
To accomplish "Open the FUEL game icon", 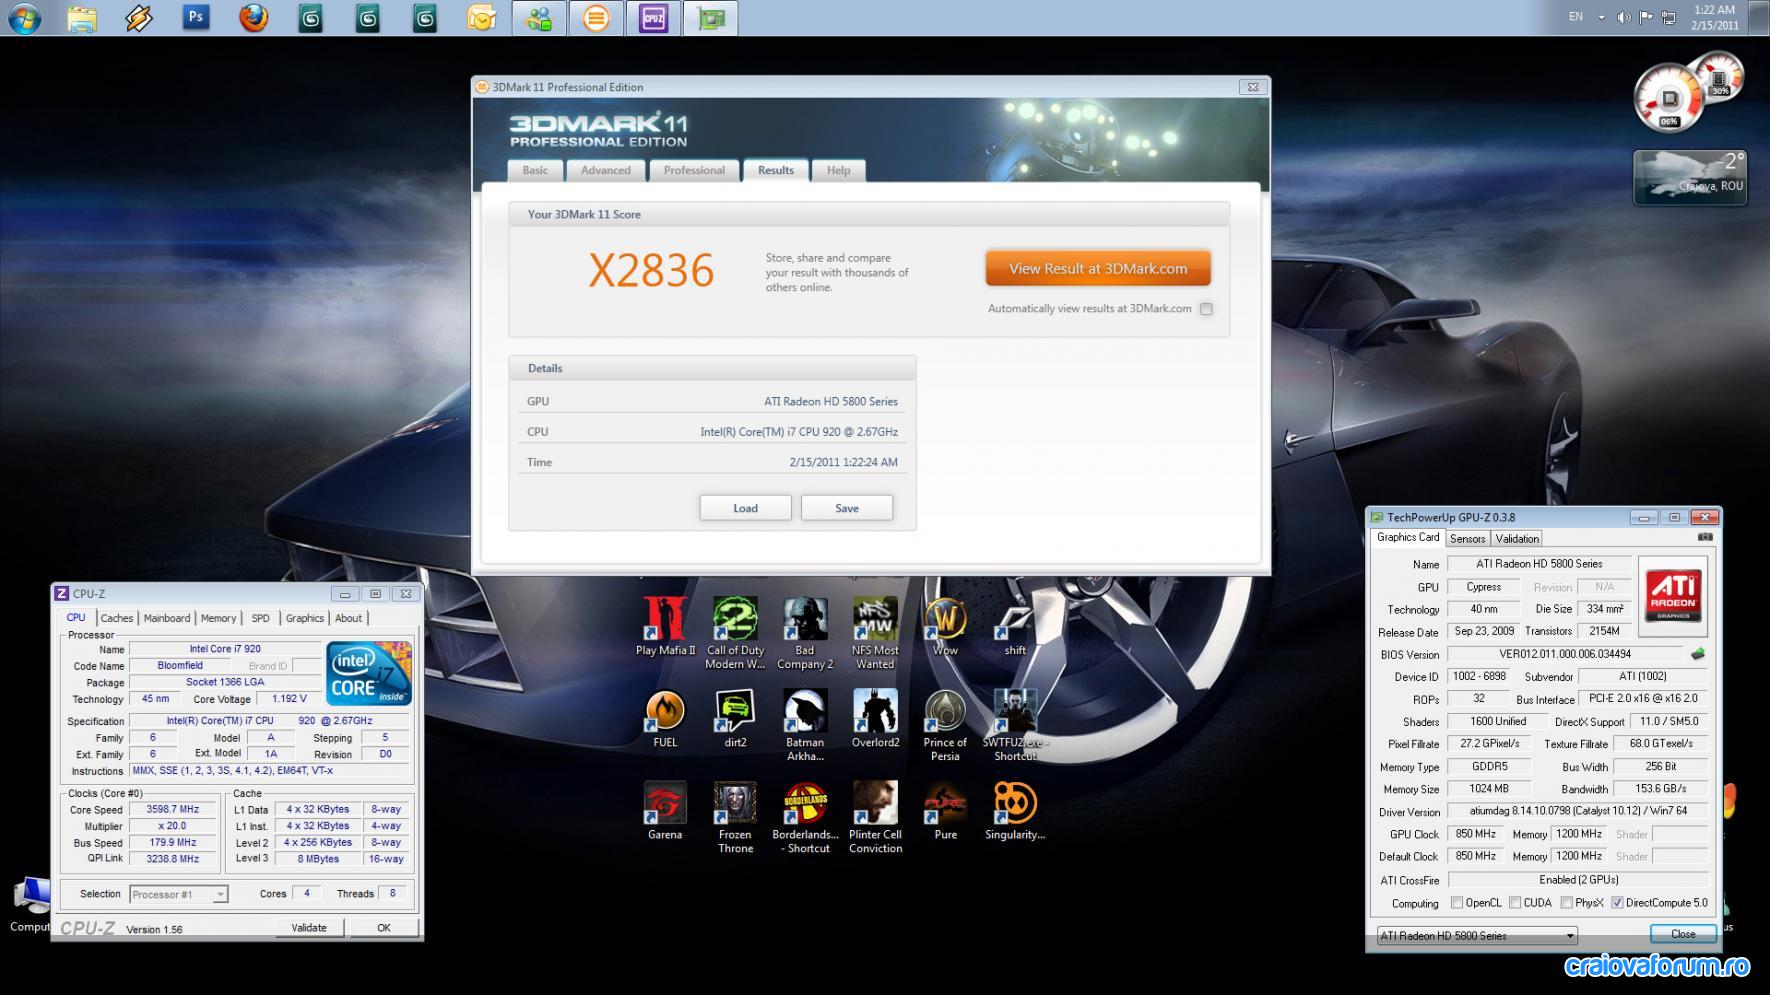I will coord(665,719).
